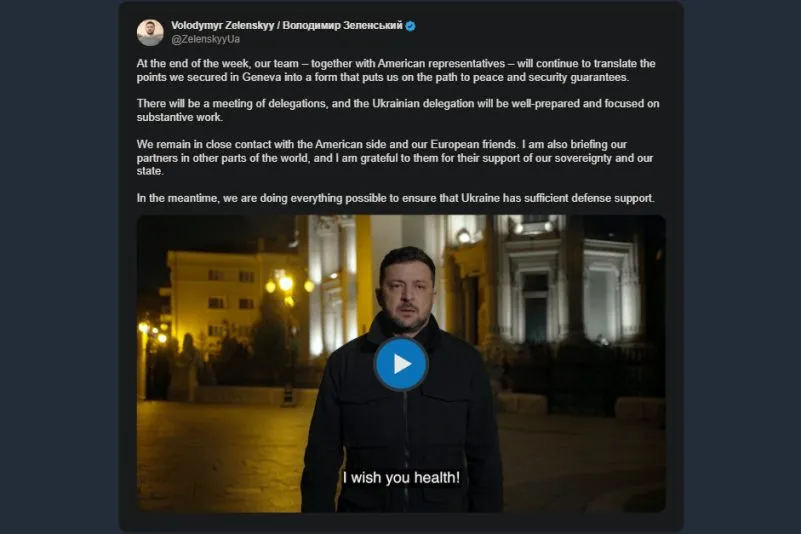Click the sentence starting "In the meantime"
This screenshot has height=534, width=801.
395,198
